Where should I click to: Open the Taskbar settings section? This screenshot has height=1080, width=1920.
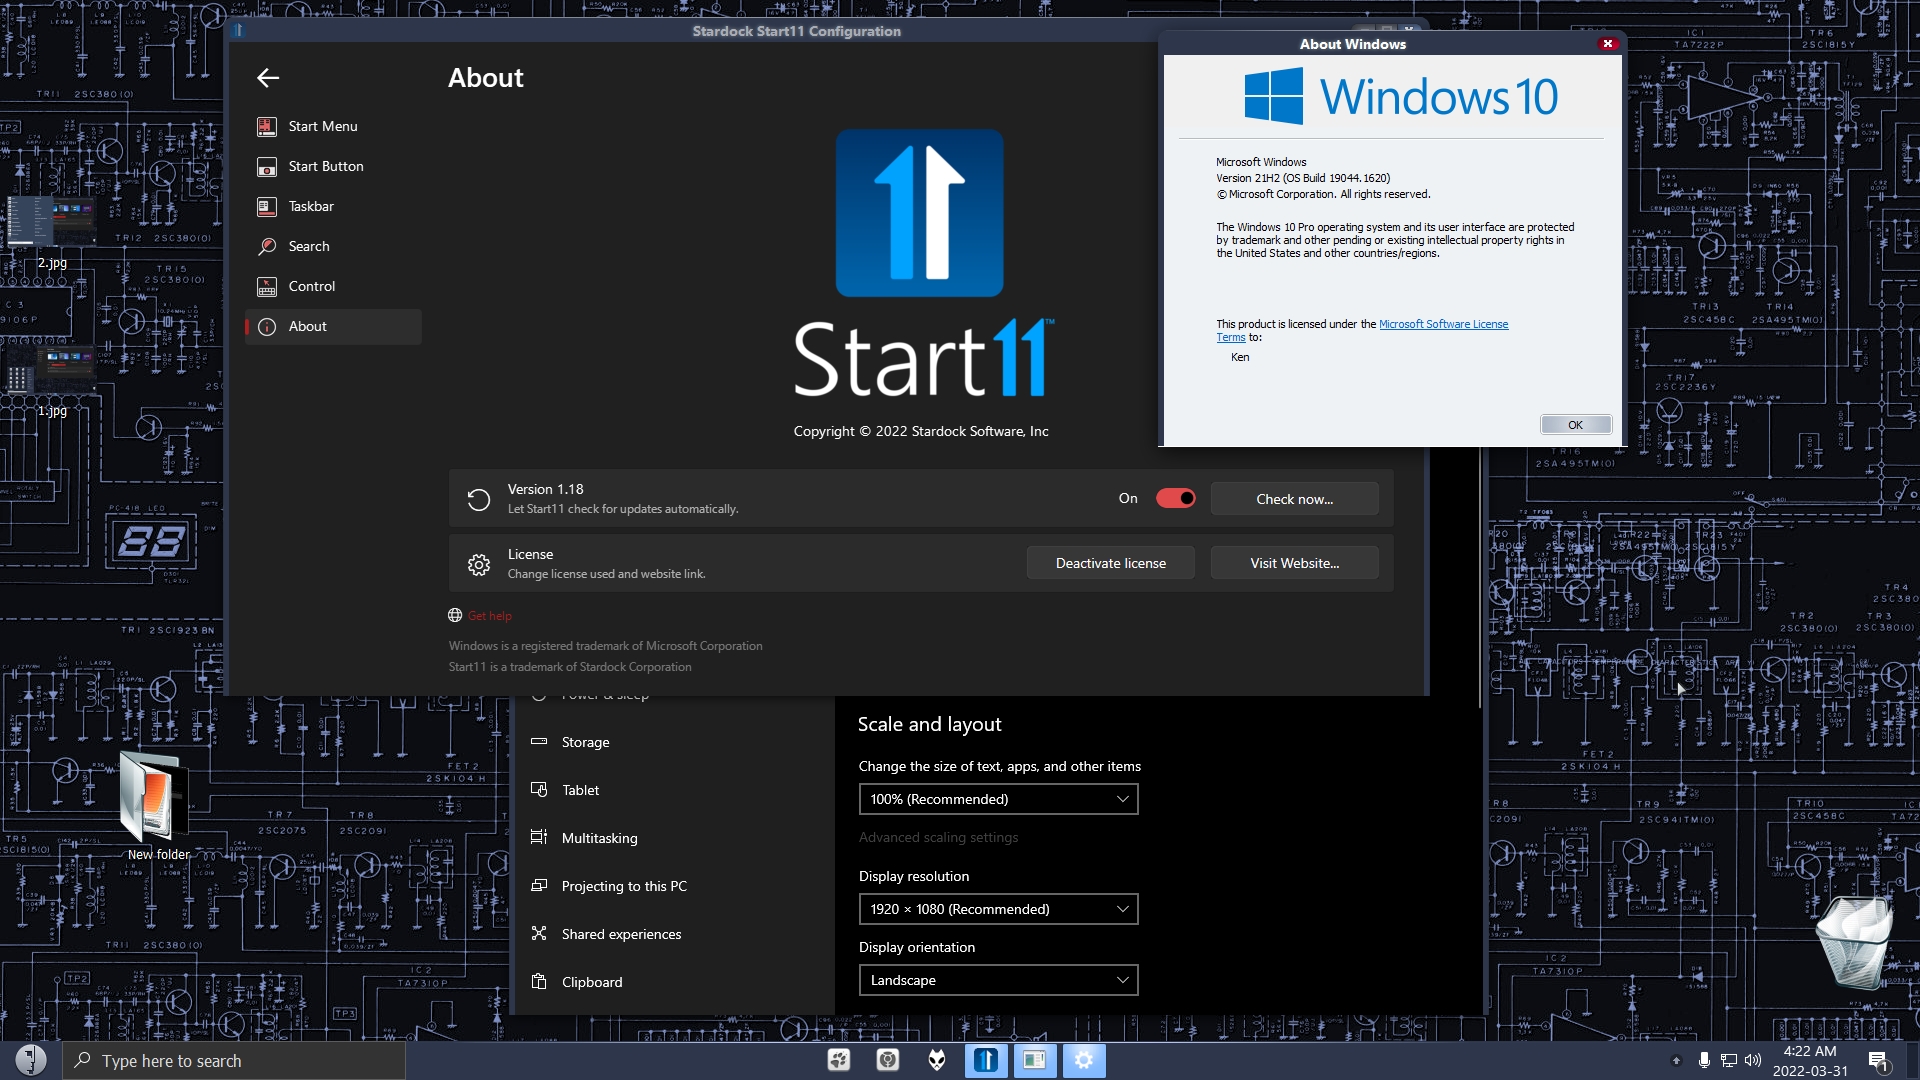(x=333, y=206)
